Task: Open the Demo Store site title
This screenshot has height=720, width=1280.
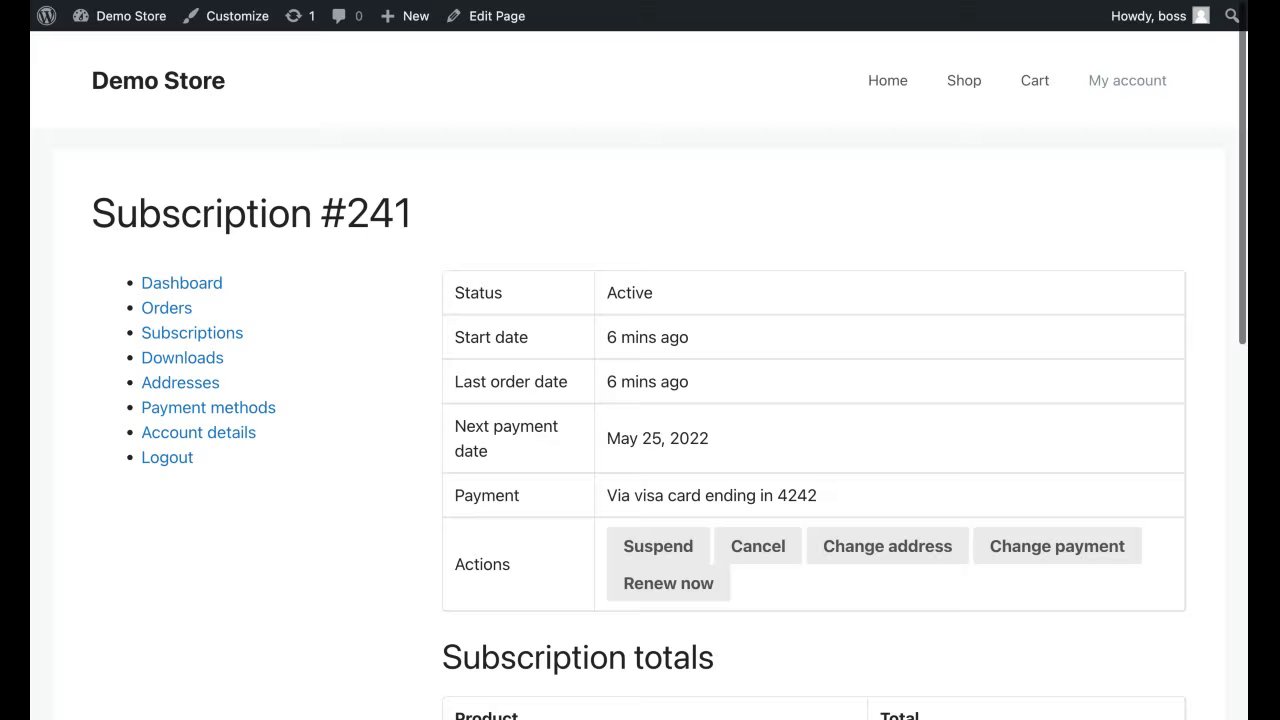Action: point(158,80)
